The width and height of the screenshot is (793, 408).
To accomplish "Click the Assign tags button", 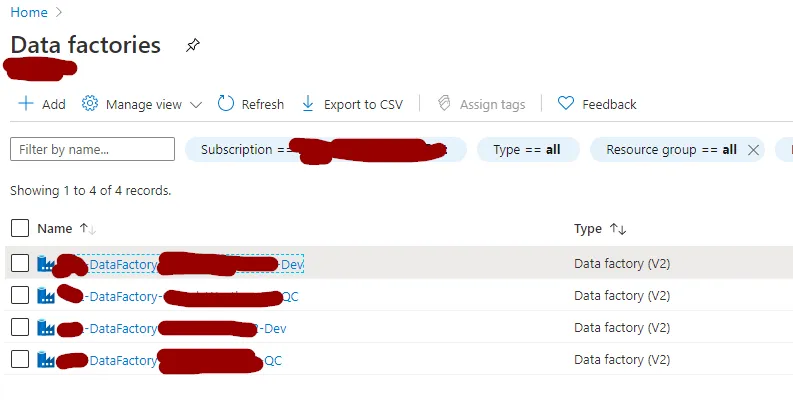I will point(481,104).
